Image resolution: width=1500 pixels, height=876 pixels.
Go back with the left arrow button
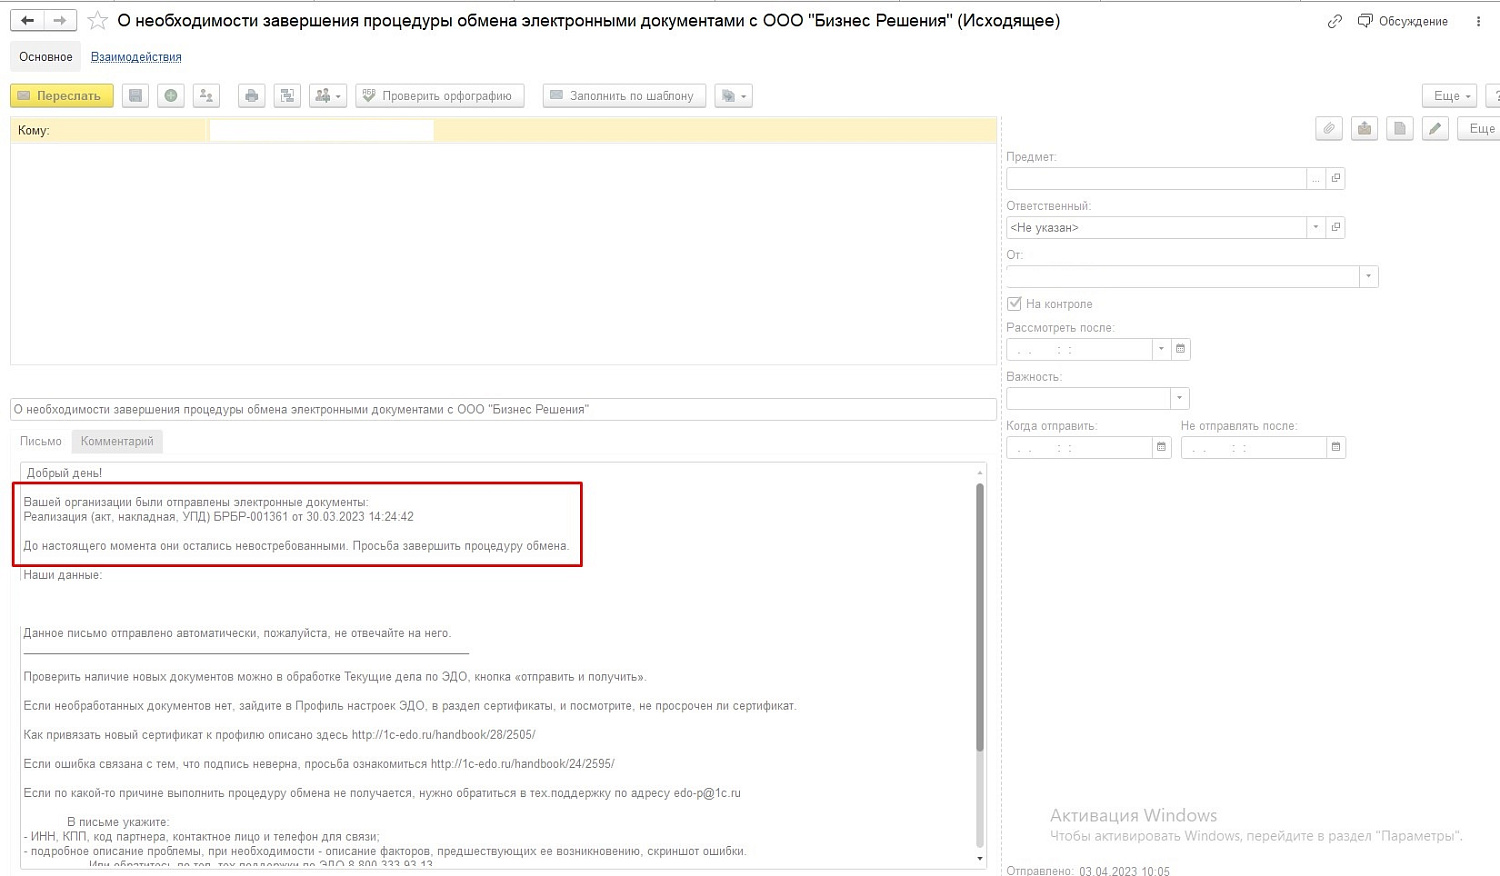click(x=28, y=21)
